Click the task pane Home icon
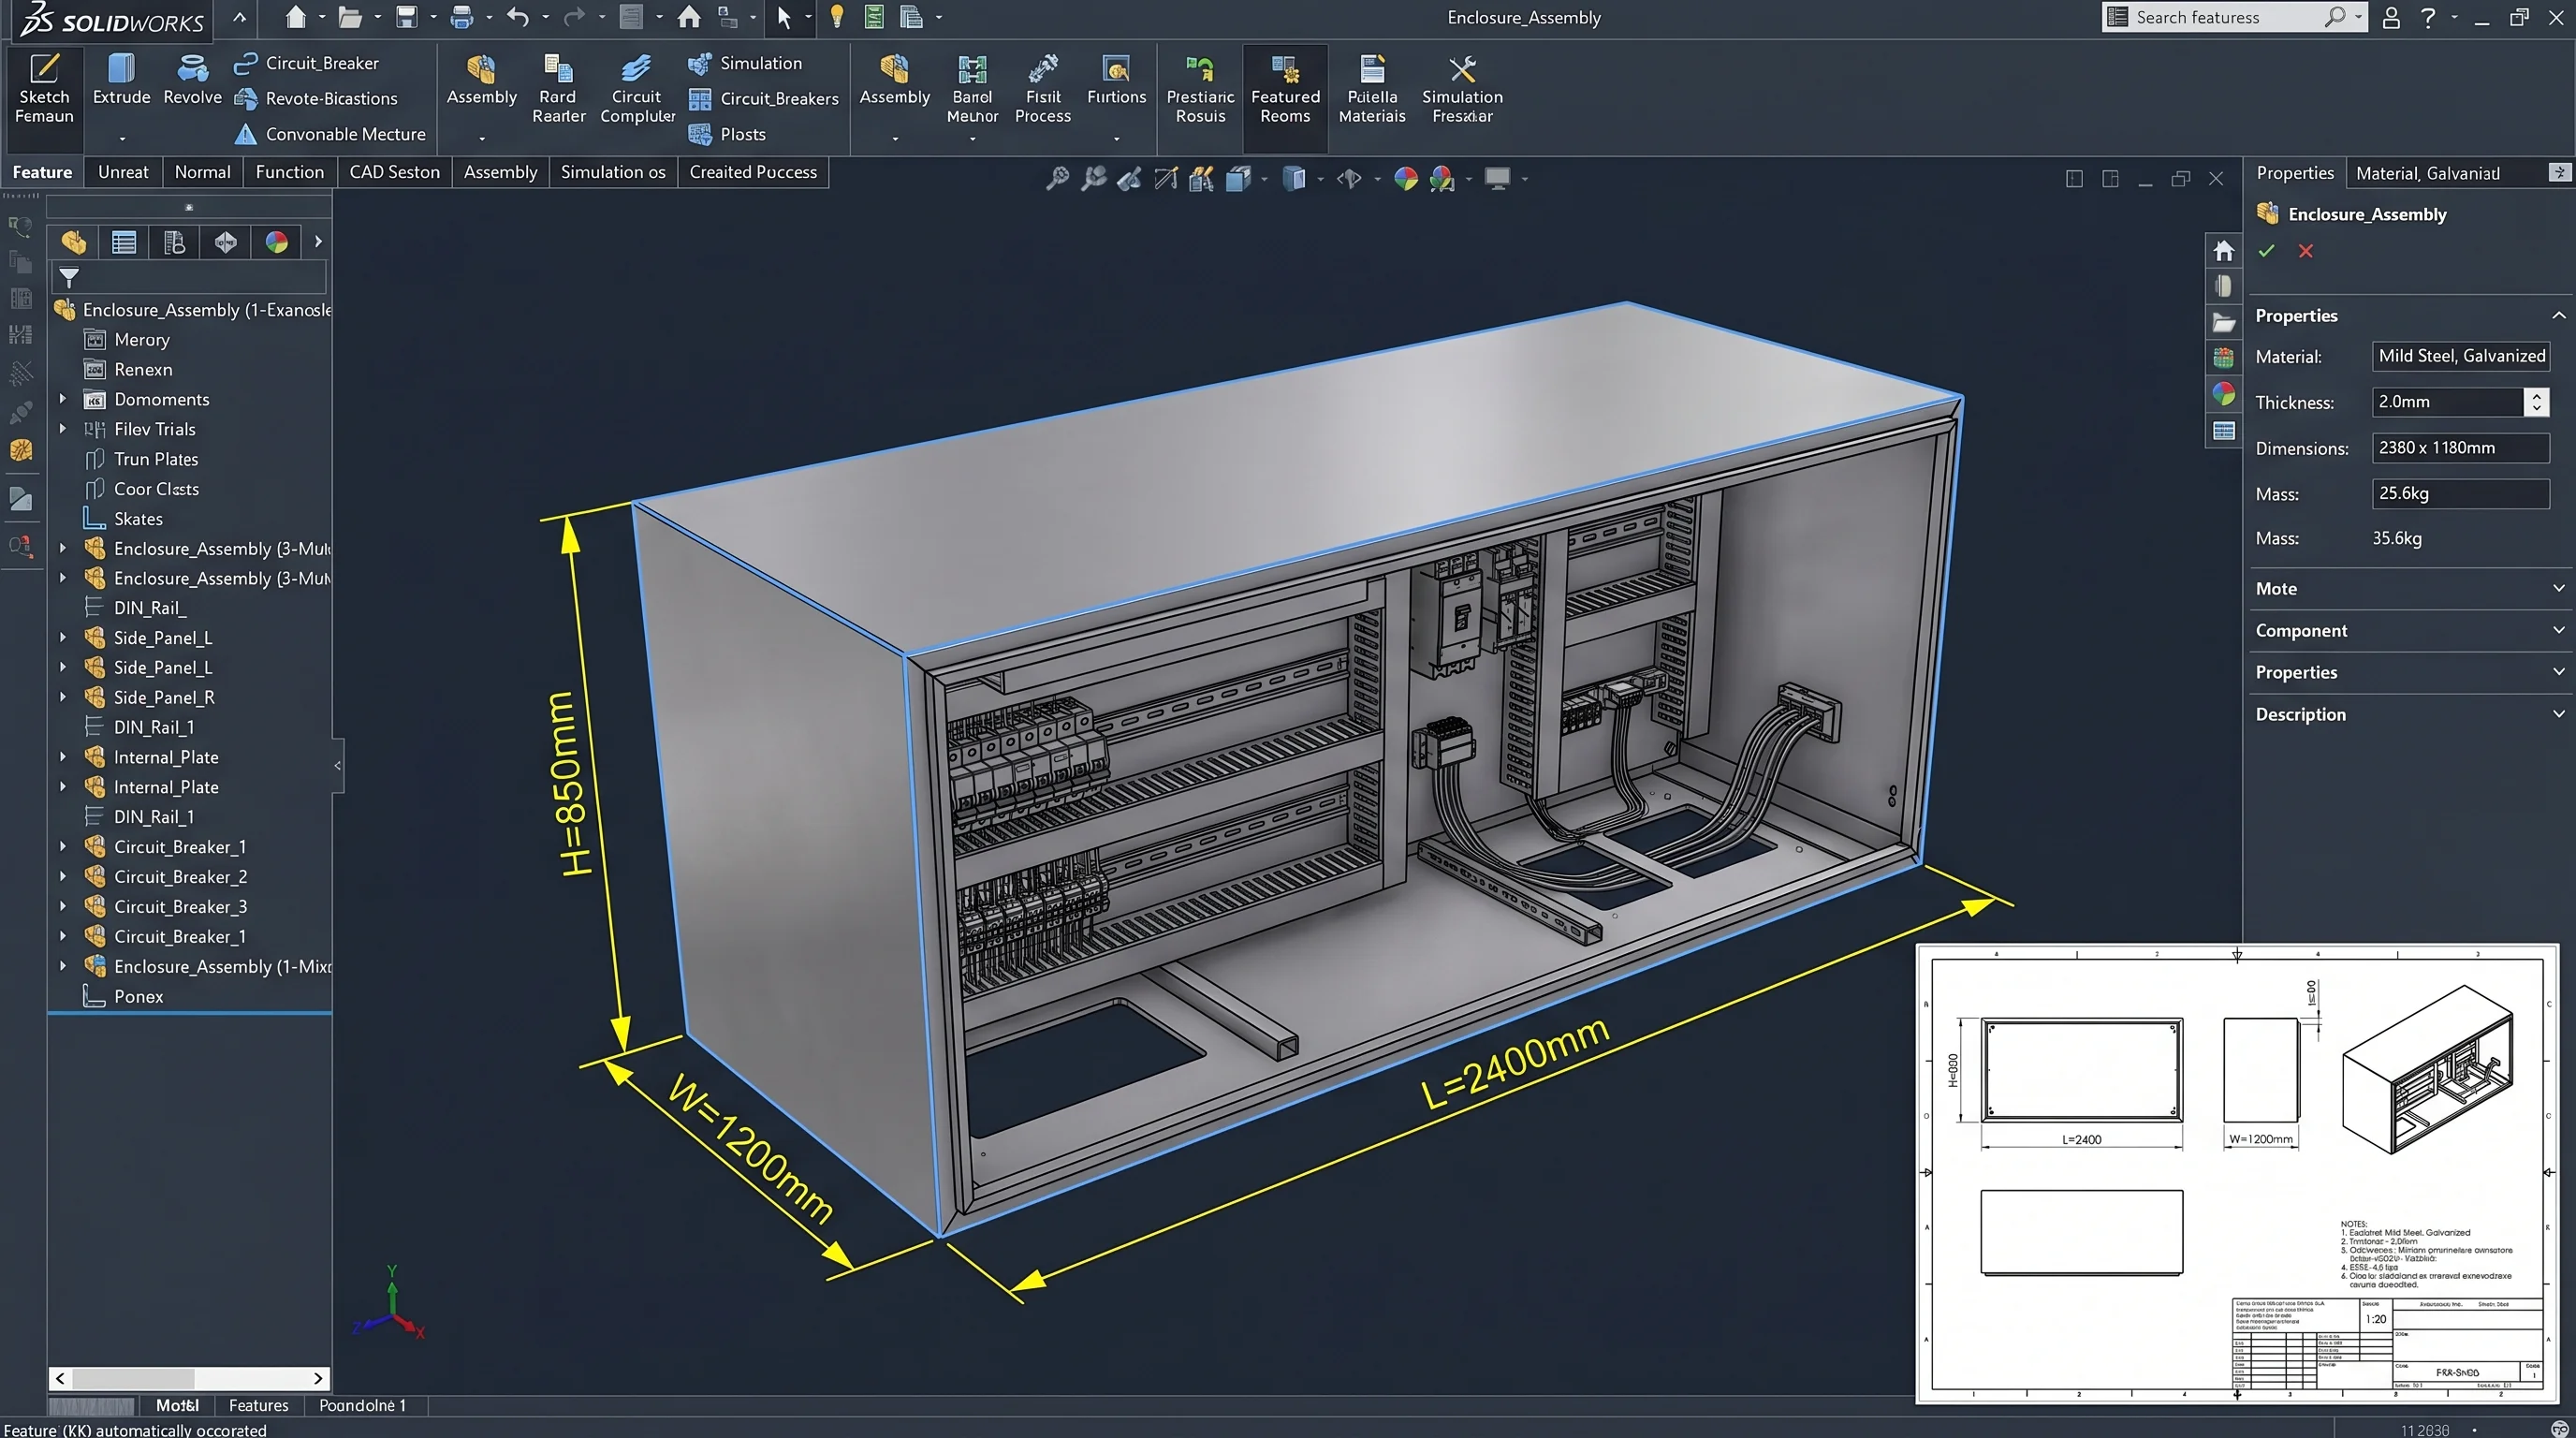The height and width of the screenshot is (1438, 2576). tap(2223, 251)
